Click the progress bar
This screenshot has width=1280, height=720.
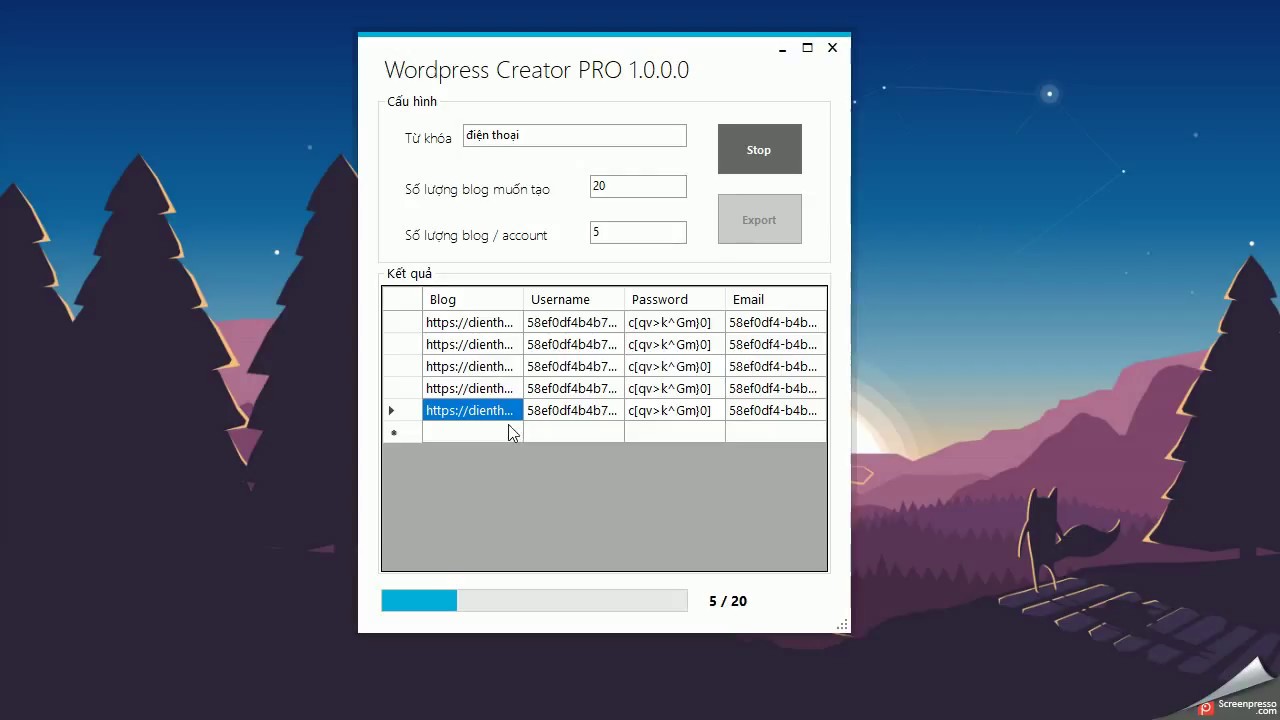tap(534, 600)
